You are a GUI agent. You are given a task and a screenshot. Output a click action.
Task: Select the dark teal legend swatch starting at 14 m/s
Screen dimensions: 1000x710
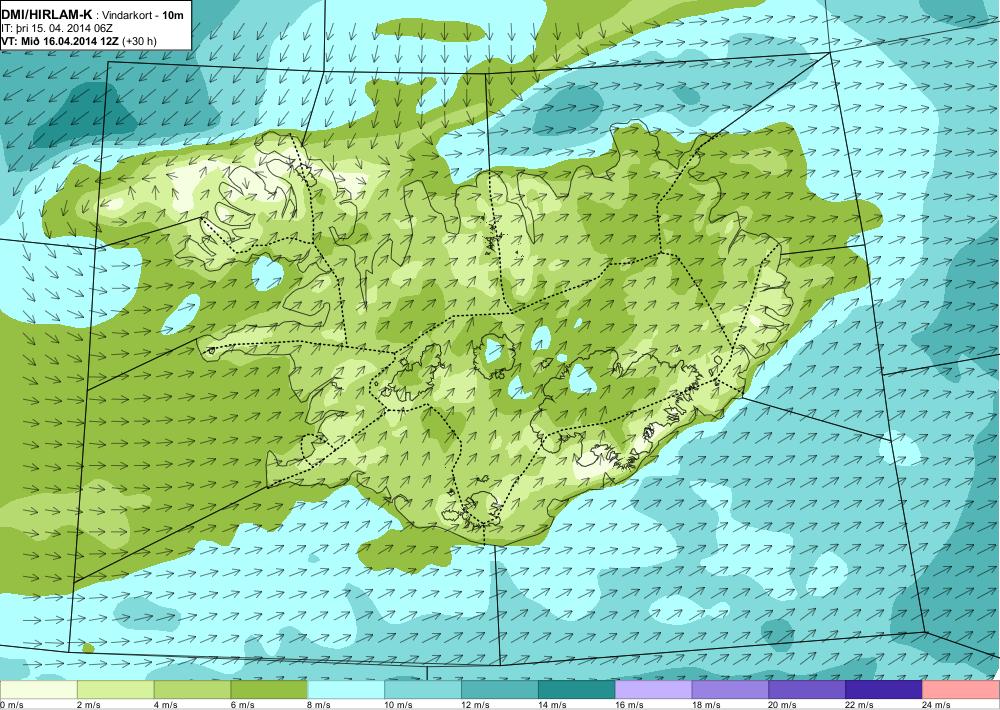(x=577, y=689)
